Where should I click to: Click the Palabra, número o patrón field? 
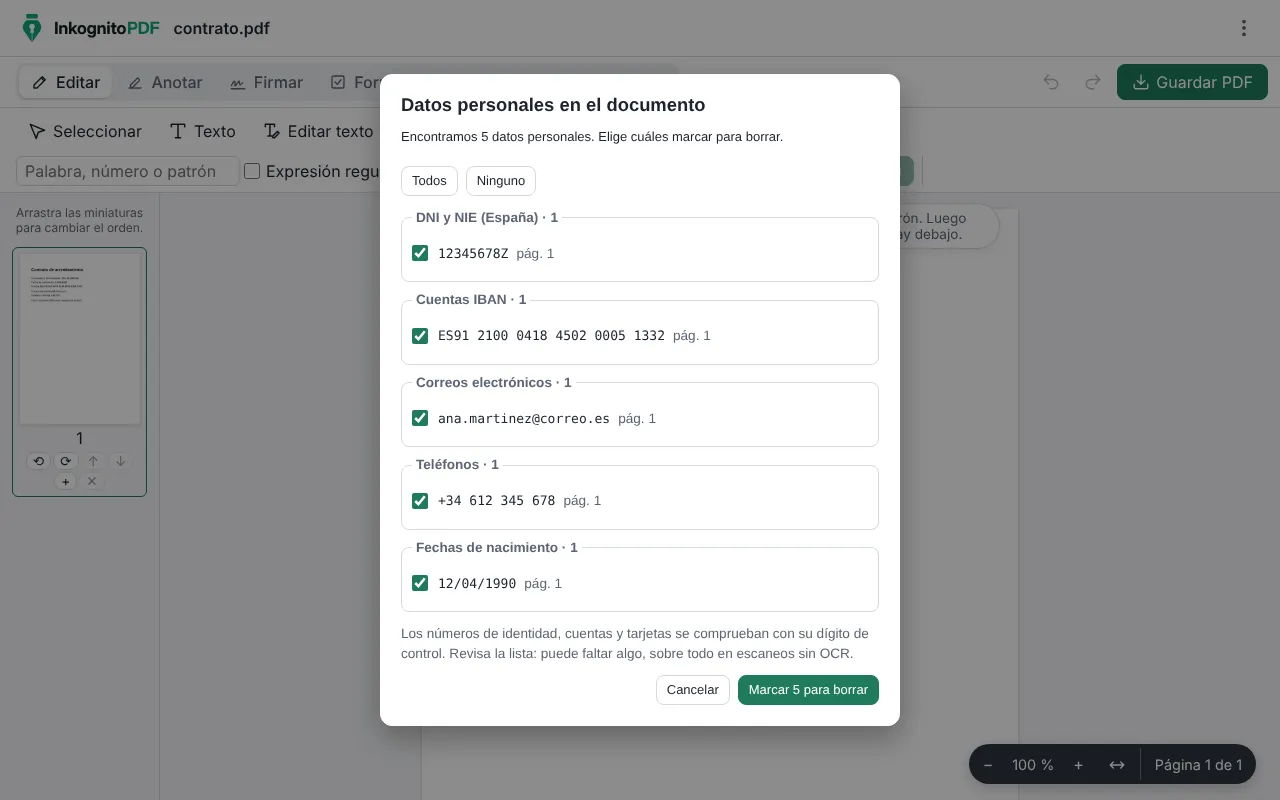pyautogui.click(x=128, y=171)
